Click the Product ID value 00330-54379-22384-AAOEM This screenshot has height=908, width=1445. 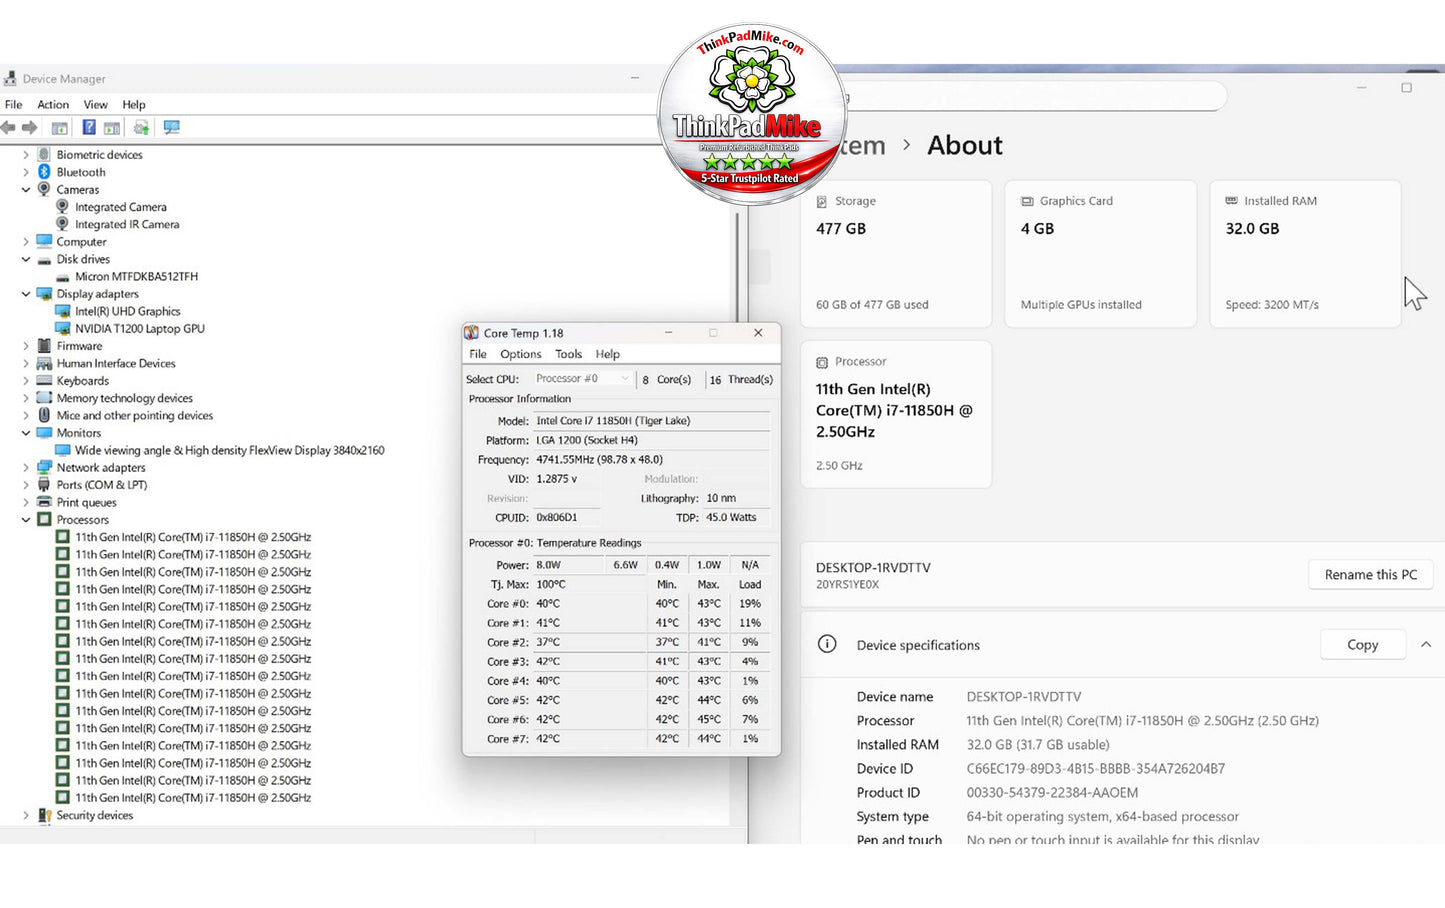point(1052,792)
